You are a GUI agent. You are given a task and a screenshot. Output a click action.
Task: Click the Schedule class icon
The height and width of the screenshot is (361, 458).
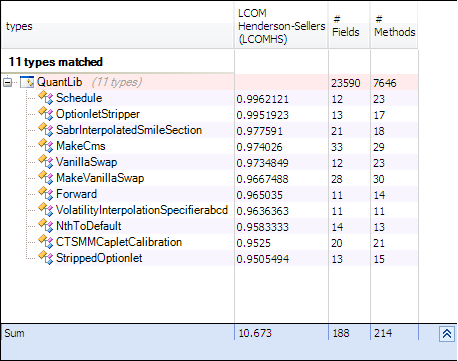tap(46, 98)
